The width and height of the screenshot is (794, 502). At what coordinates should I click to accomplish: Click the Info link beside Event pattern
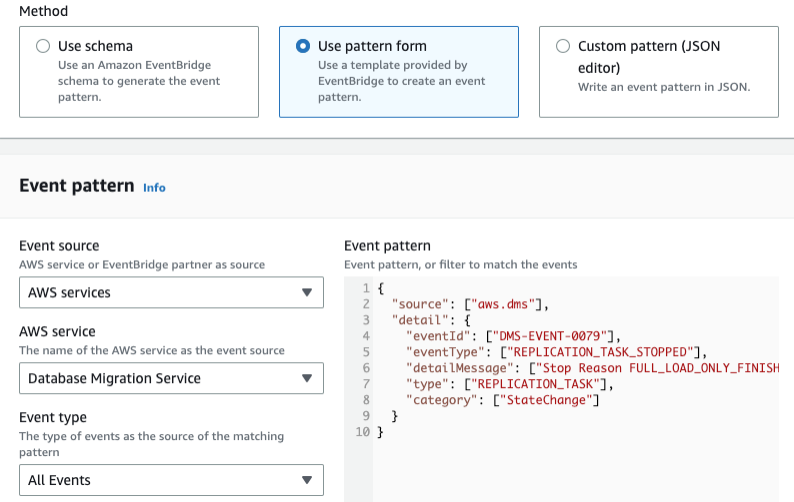coord(154,187)
